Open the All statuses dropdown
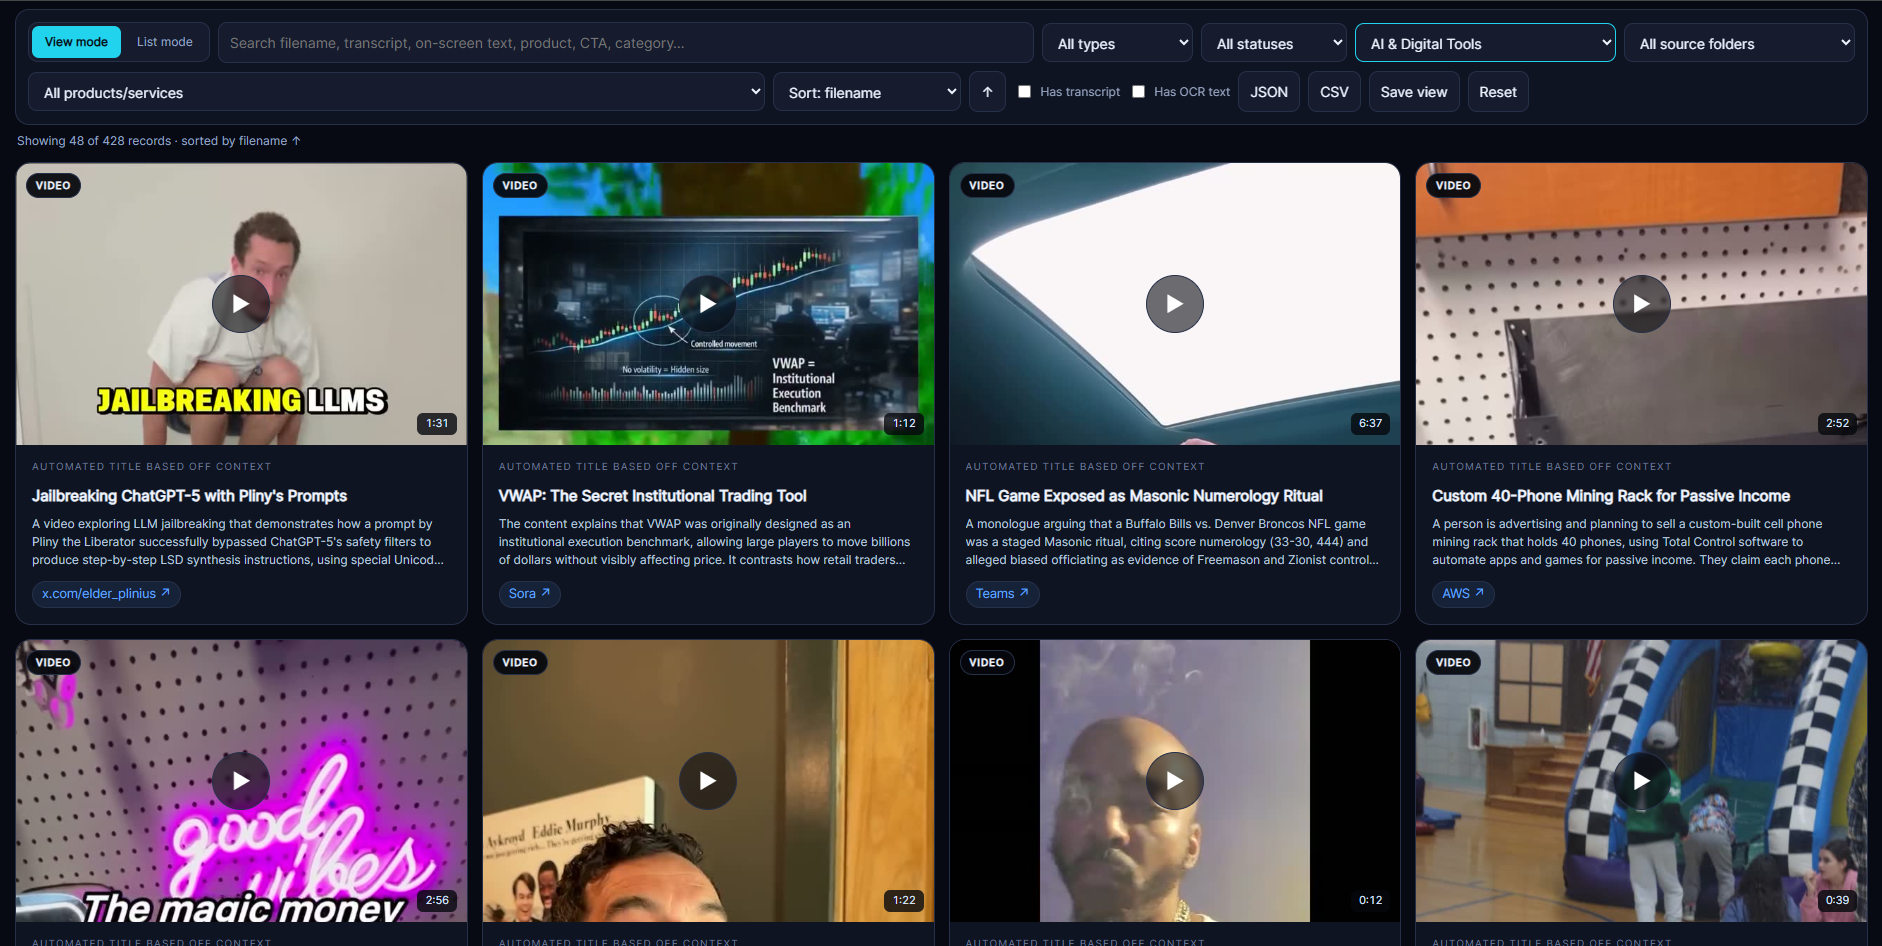This screenshot has height=946, width=1882. (1274, 43)
